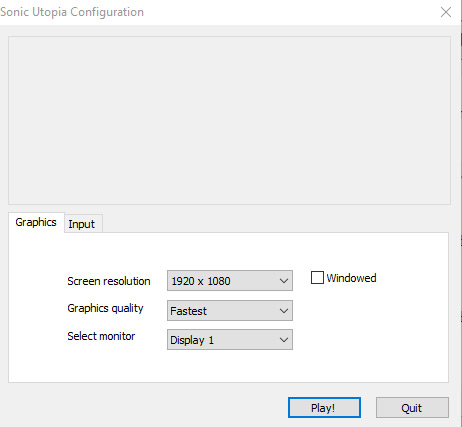Tick the Windowed checkbox box
The image size is (462, 427).
[x=317, y=277]
